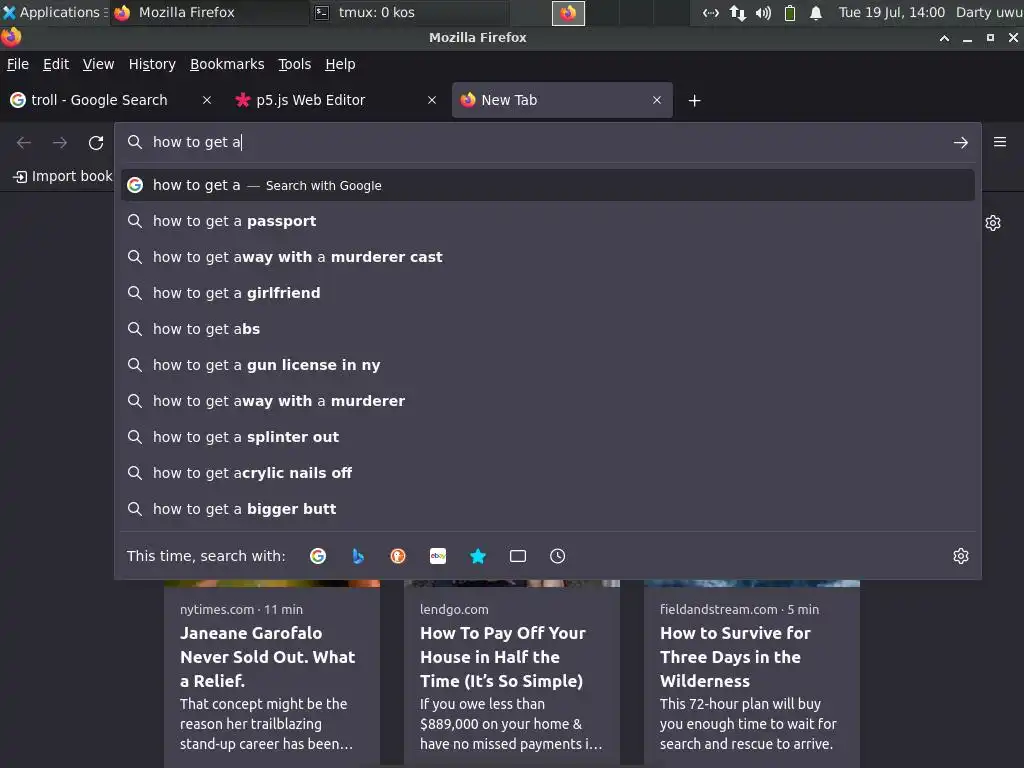The height and width of the screenshot is (768, 1024).
Task: Open the History menu
Action: (x=152, y=64)
